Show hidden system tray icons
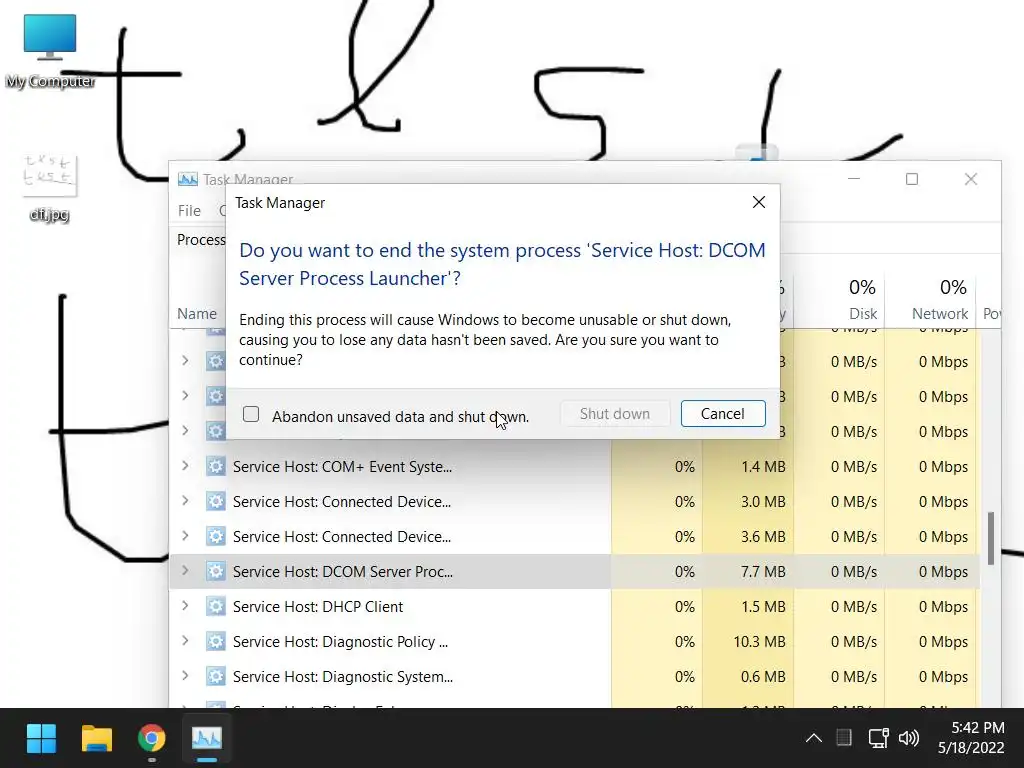 pyautogui.click(x=814, y=739)
